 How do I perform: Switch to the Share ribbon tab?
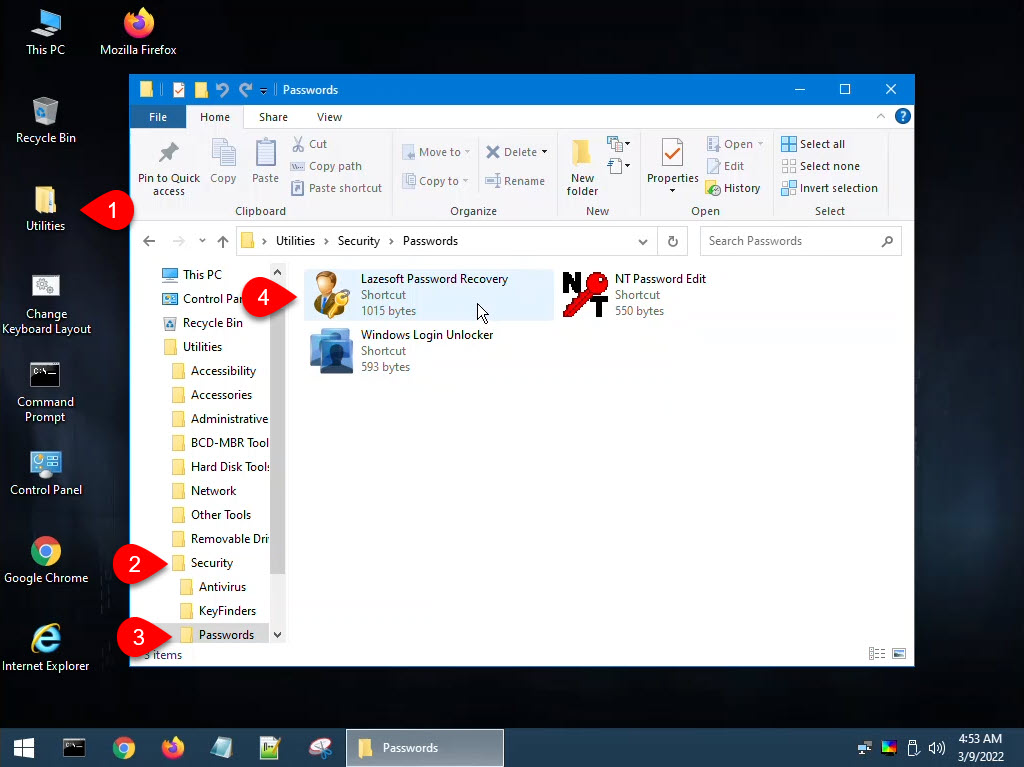[273, 117]
